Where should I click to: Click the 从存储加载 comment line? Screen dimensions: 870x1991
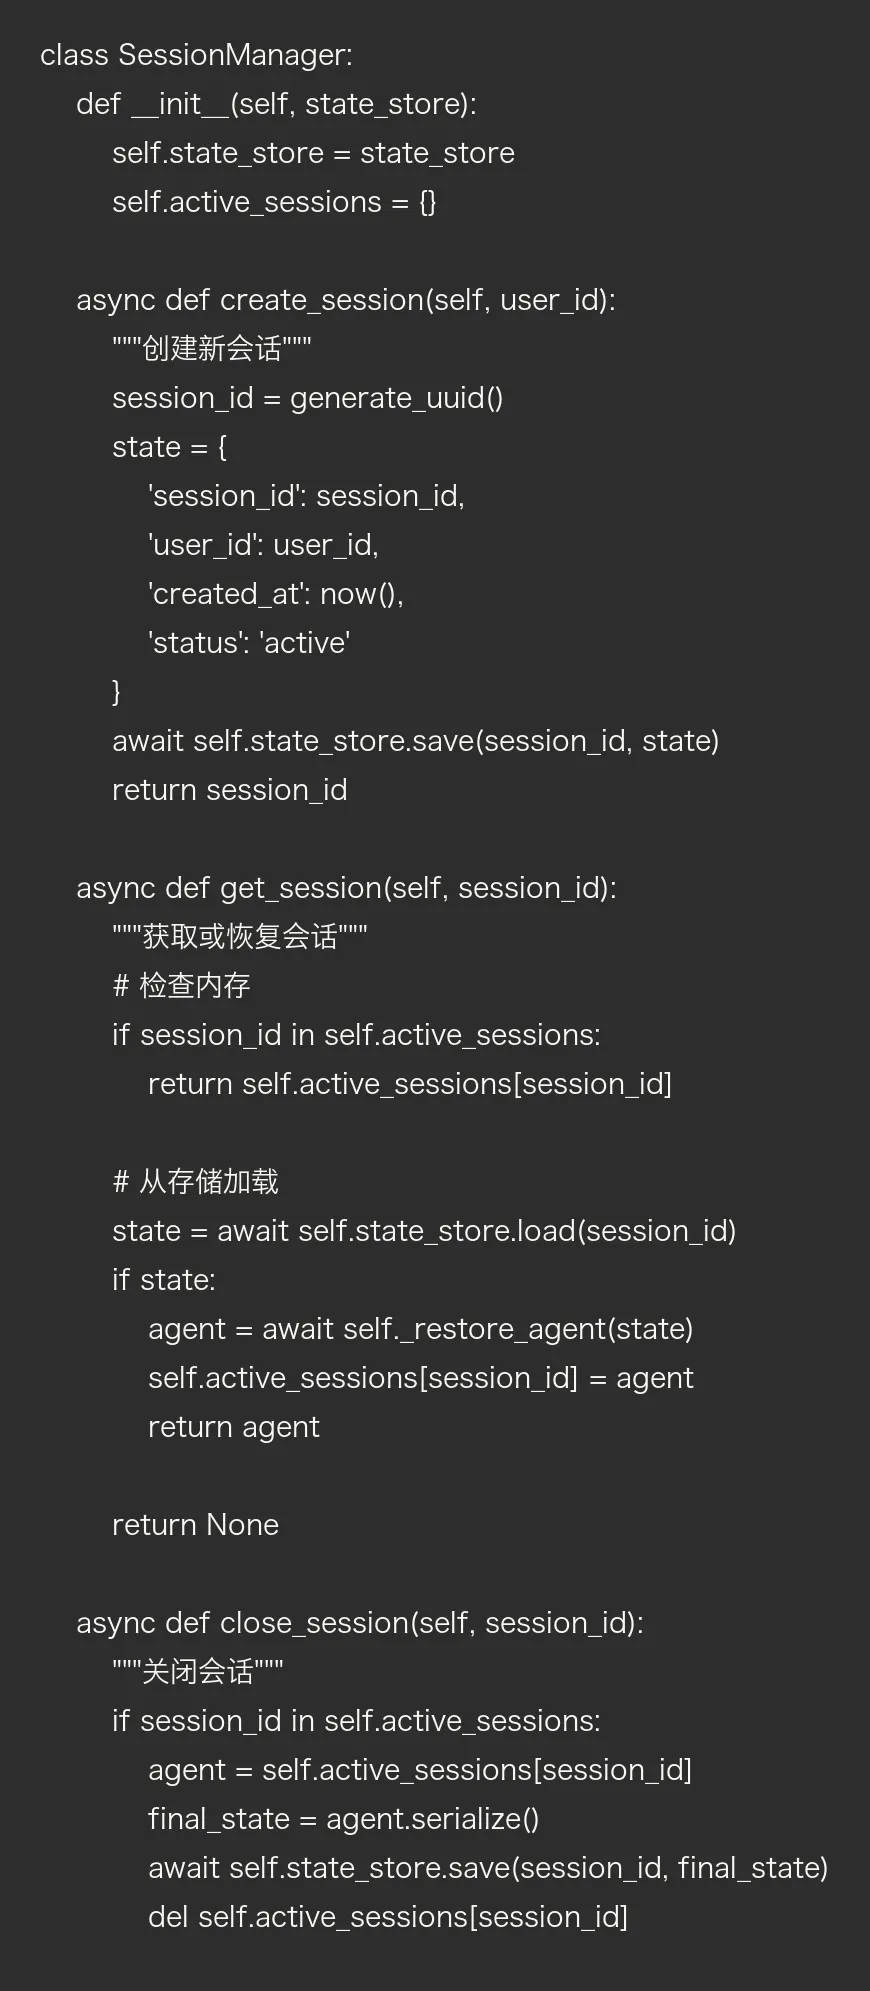195,1182
